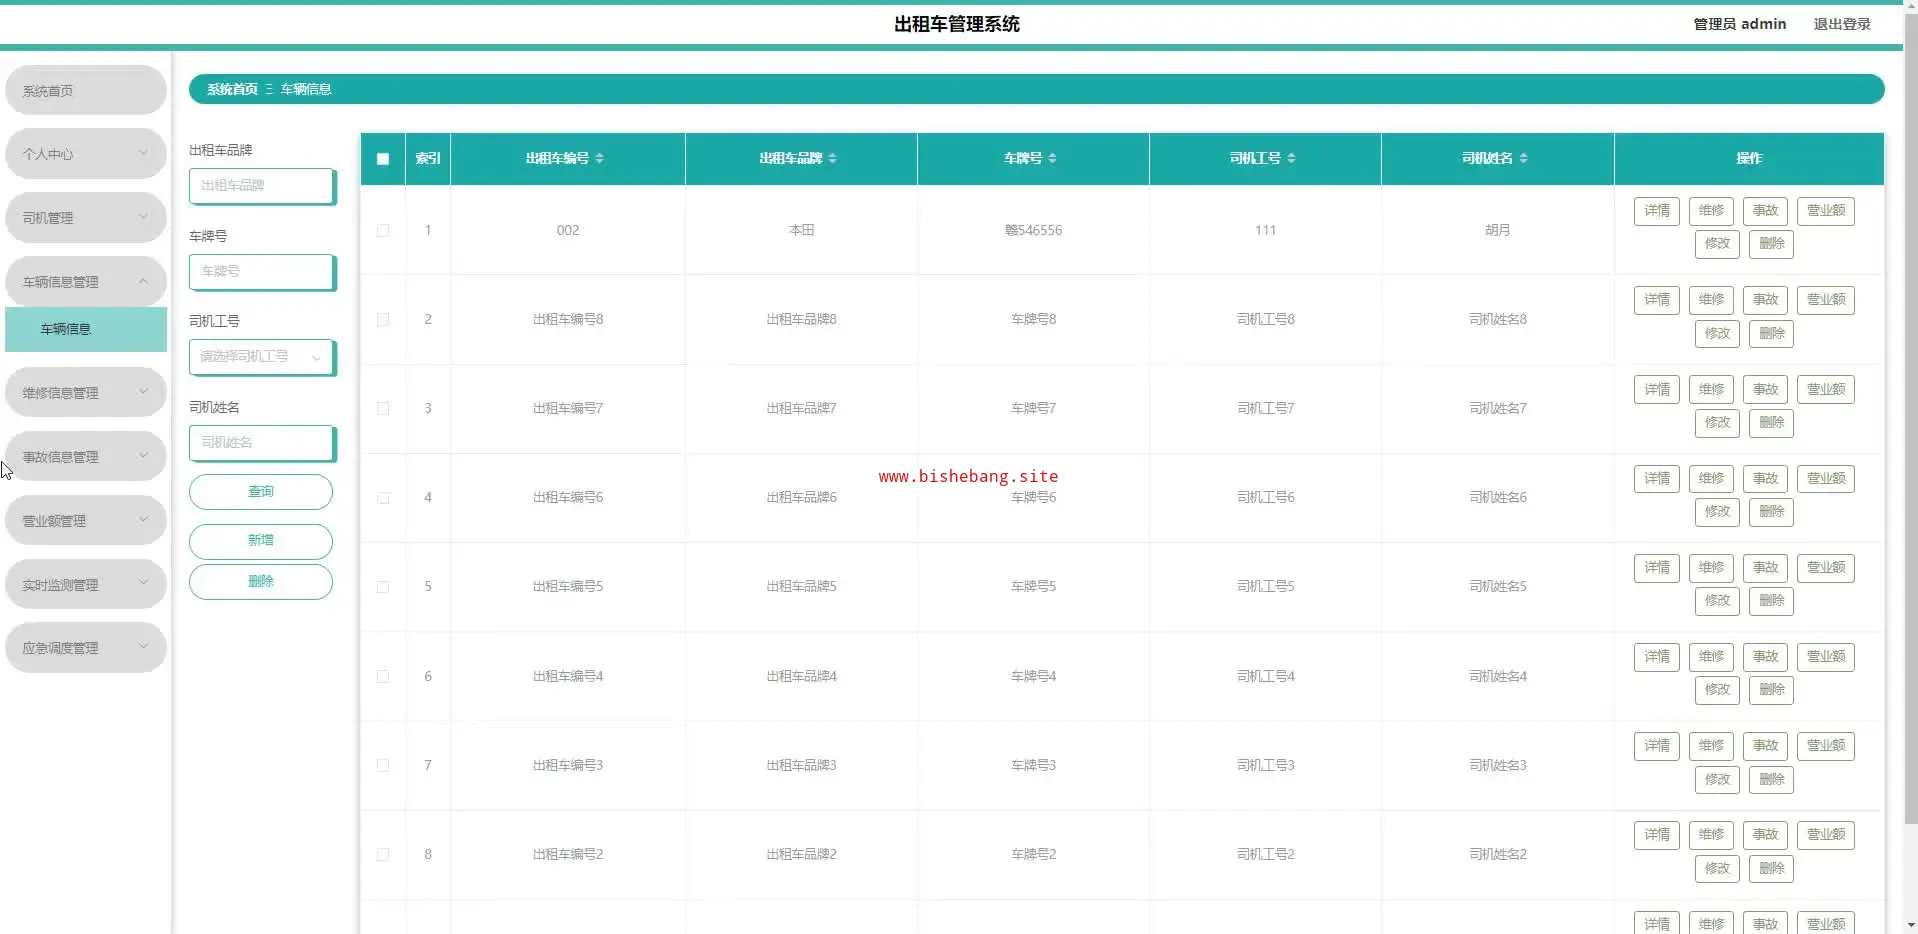Go to 系统首页 in the sidebar

point(86,91)
